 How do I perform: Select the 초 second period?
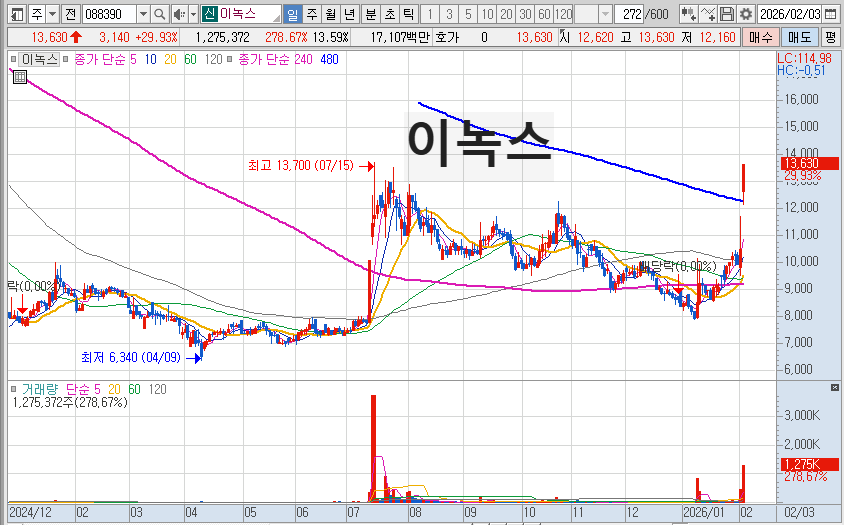(x=390, y=14)
